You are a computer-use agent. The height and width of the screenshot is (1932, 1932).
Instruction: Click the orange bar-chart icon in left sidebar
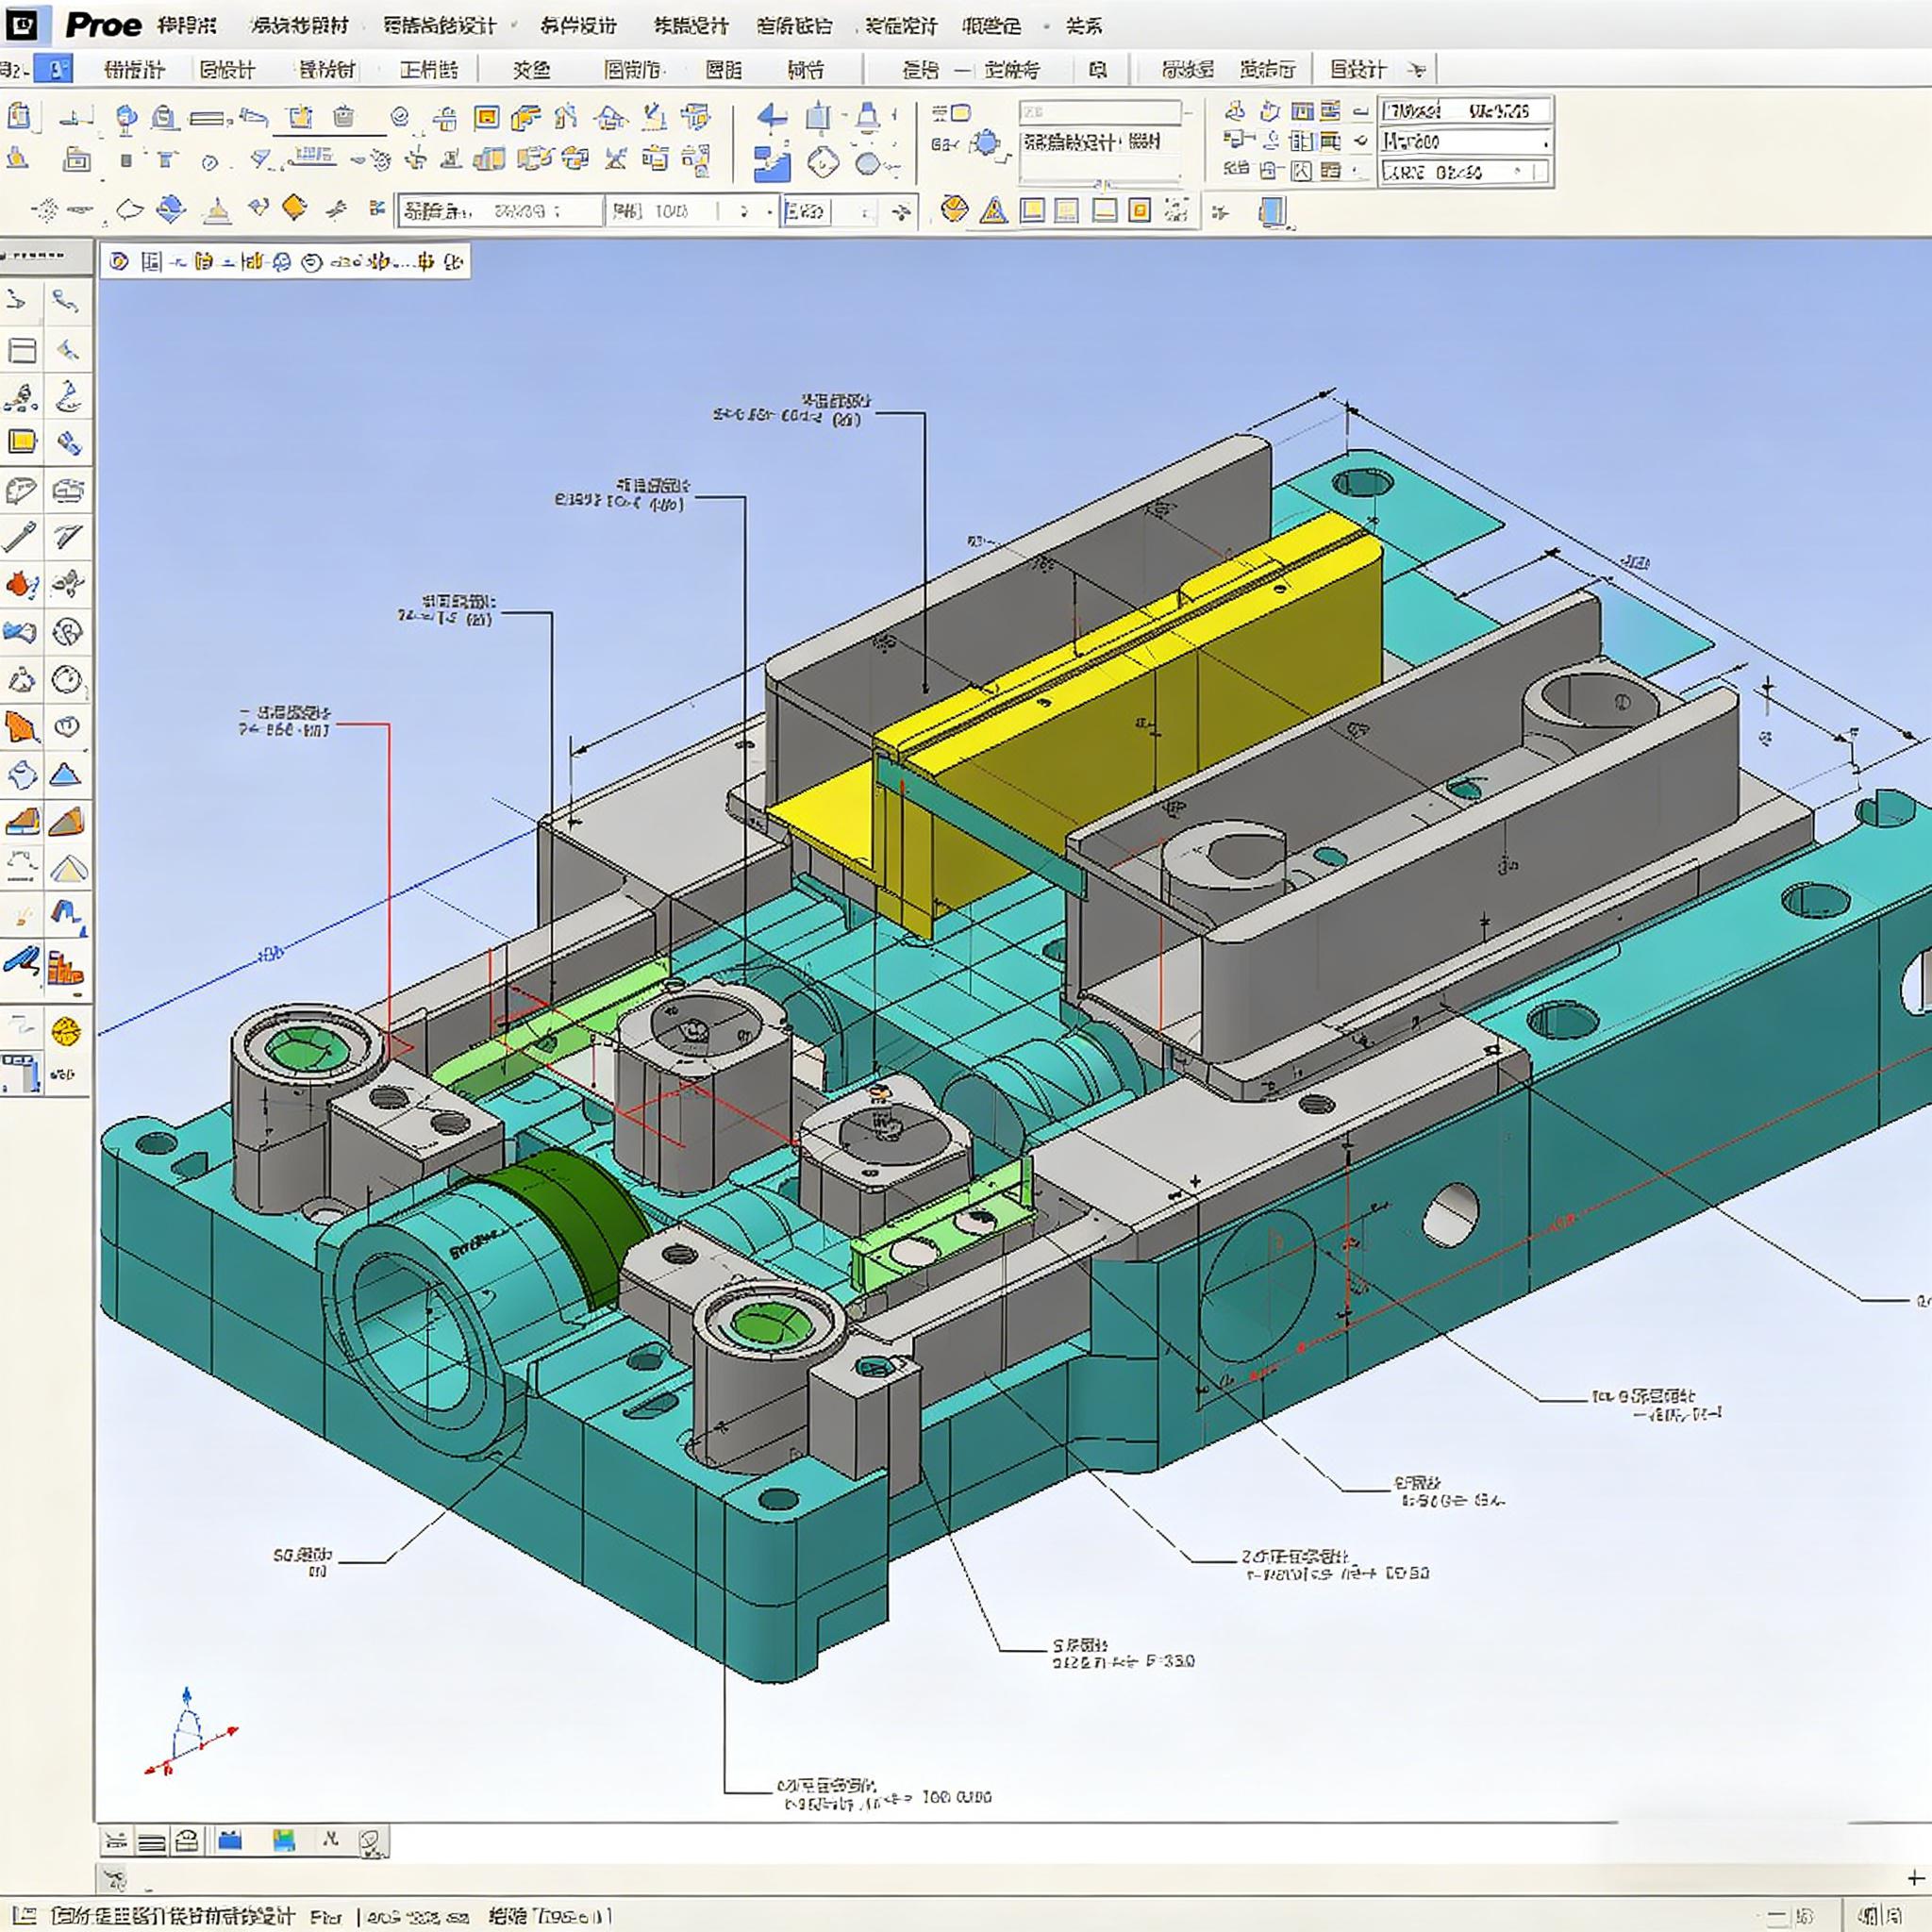tap(66, 968)
